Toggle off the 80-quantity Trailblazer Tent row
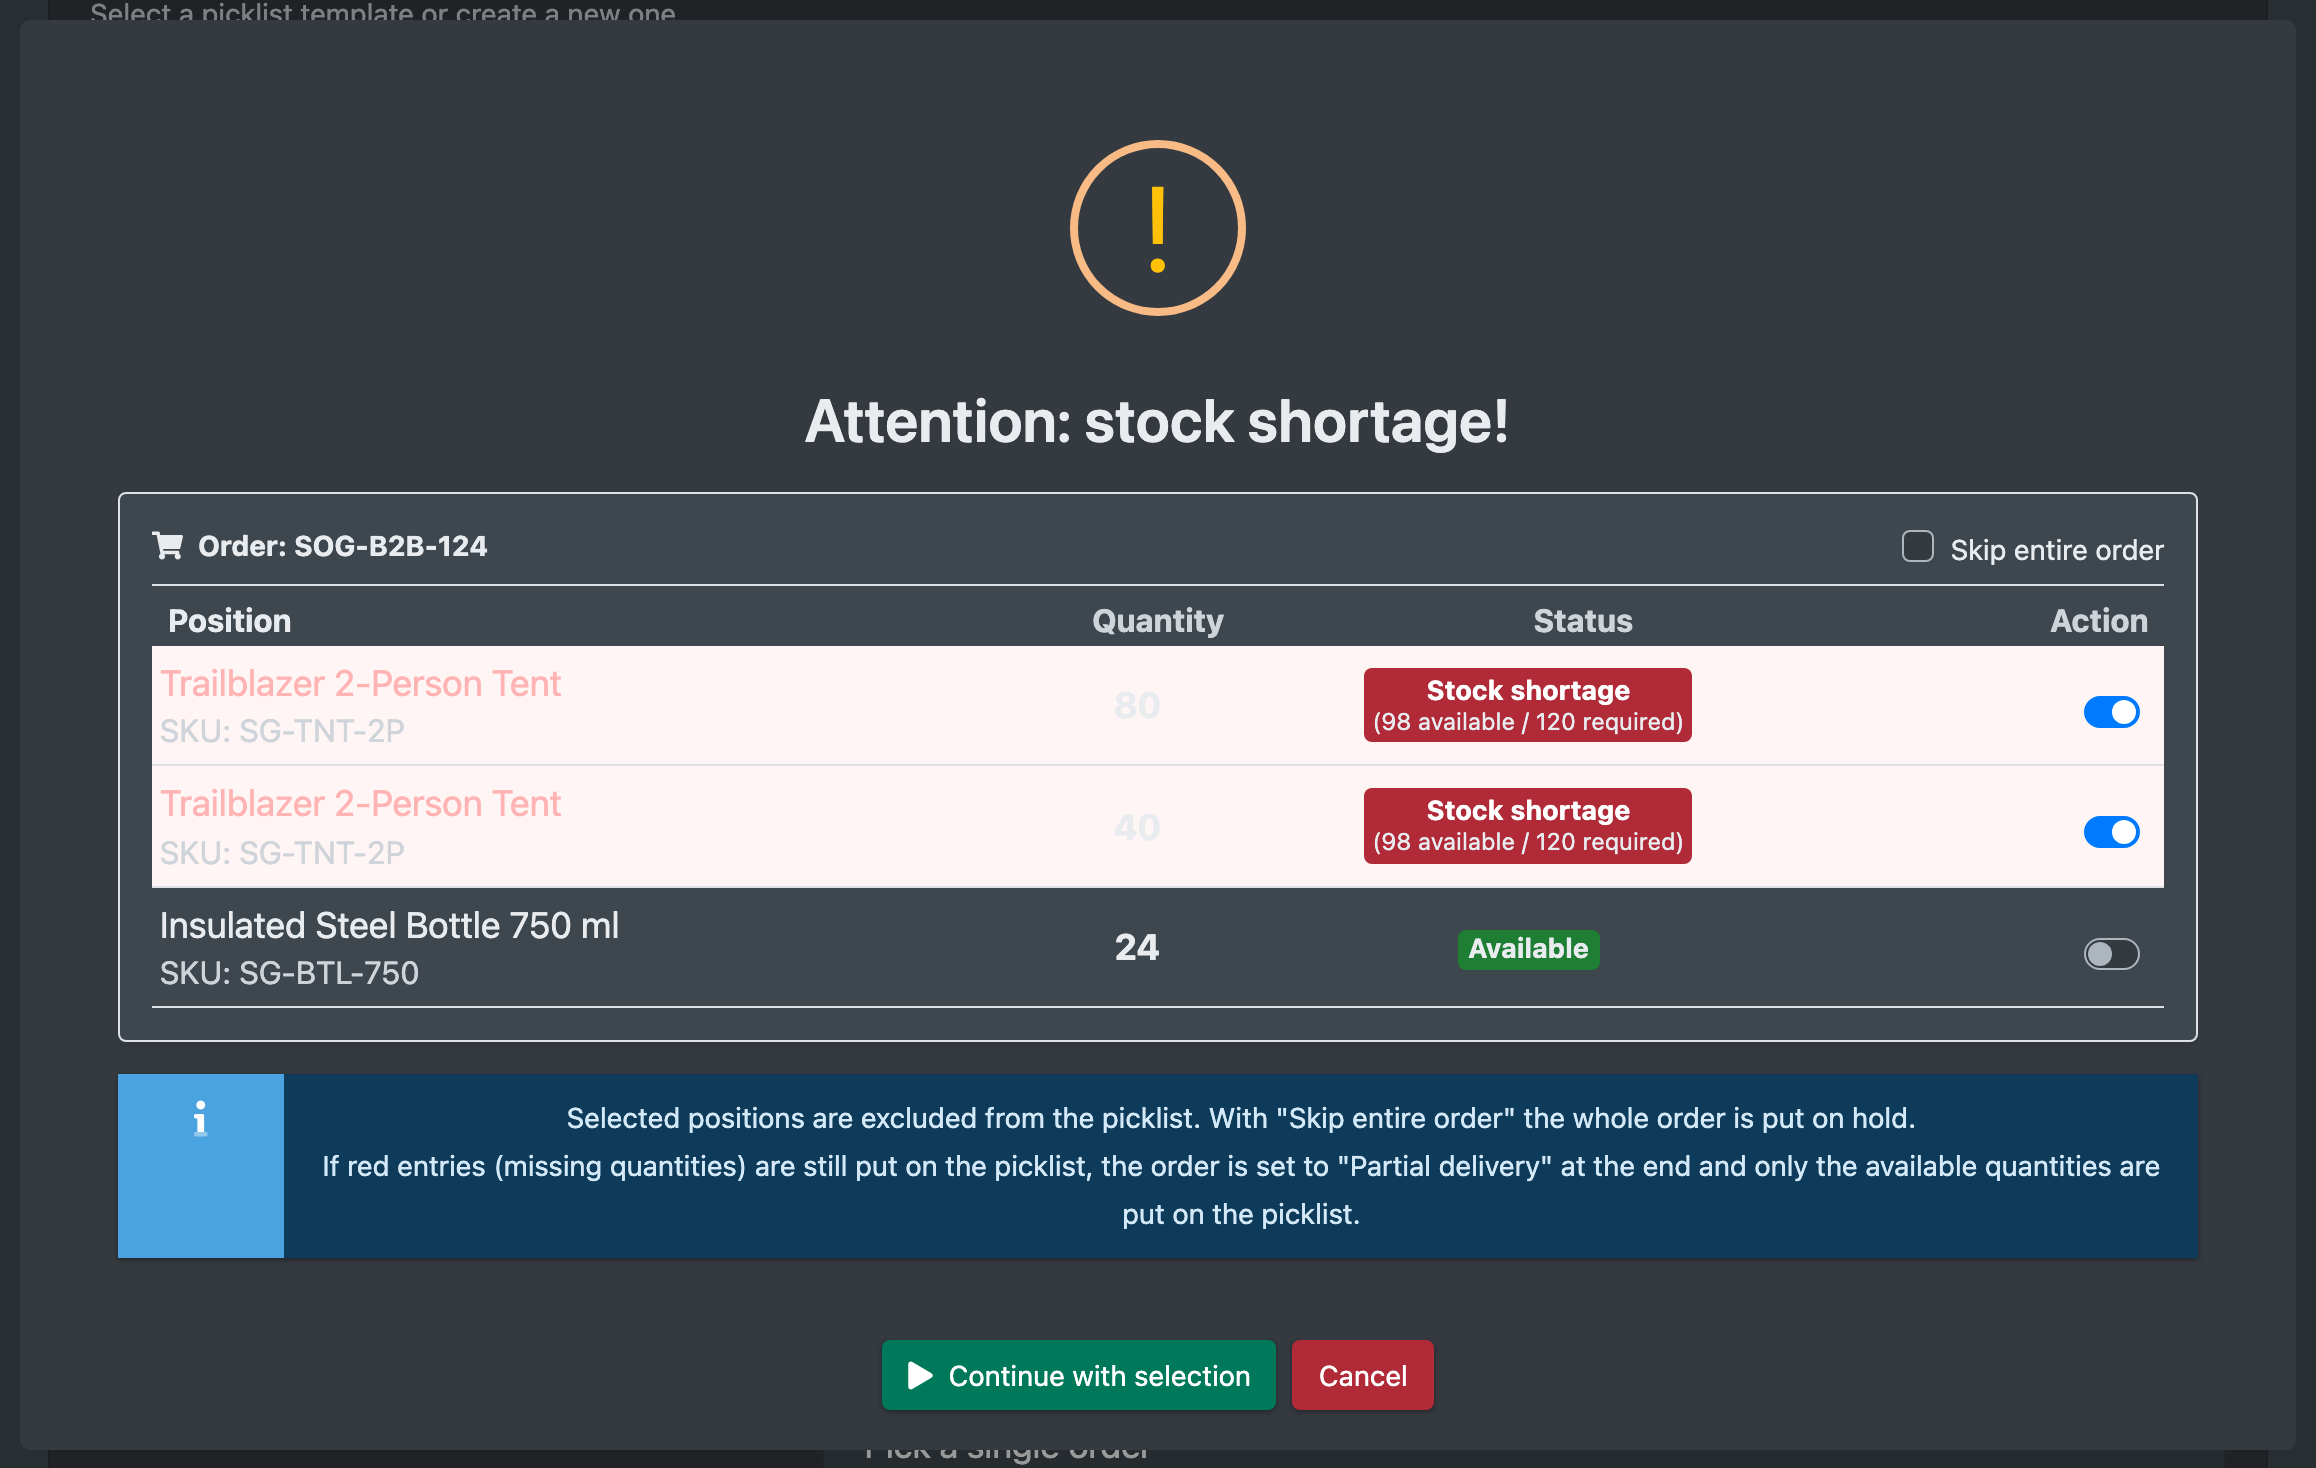2316x1468 pixels. [x=2111, y=712]
